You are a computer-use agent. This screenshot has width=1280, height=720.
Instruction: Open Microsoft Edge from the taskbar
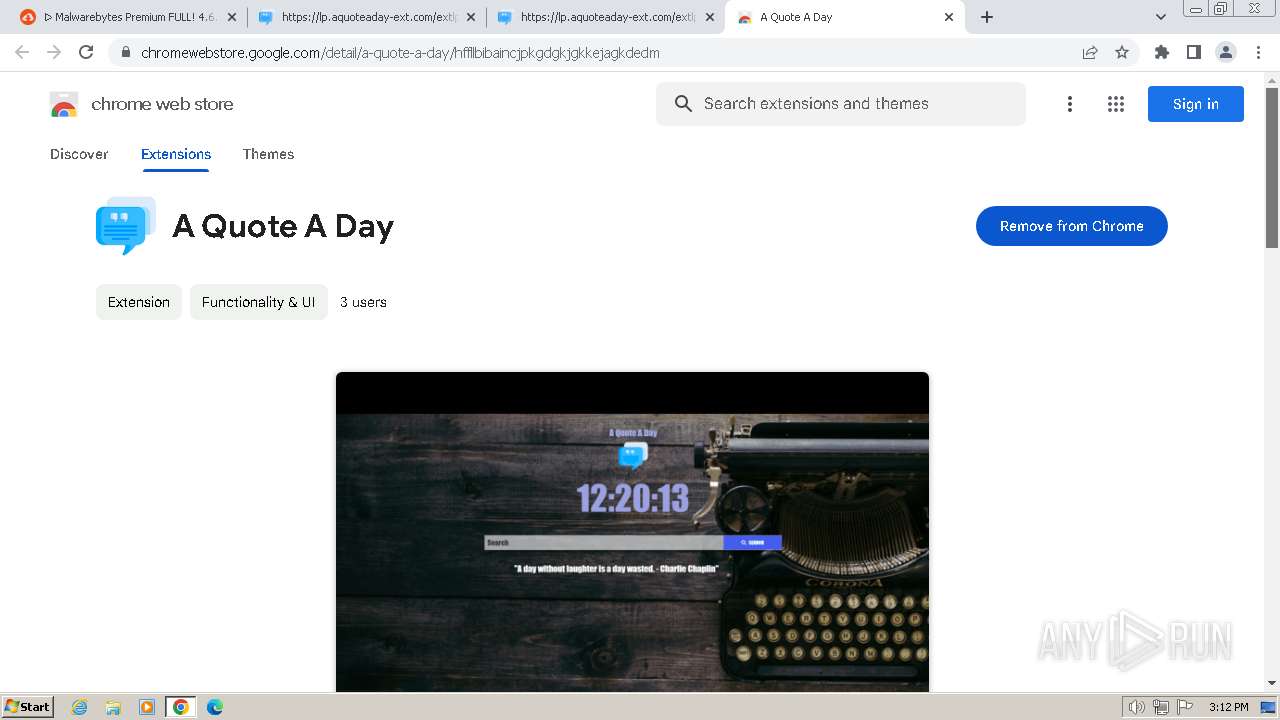coord(215,707)
